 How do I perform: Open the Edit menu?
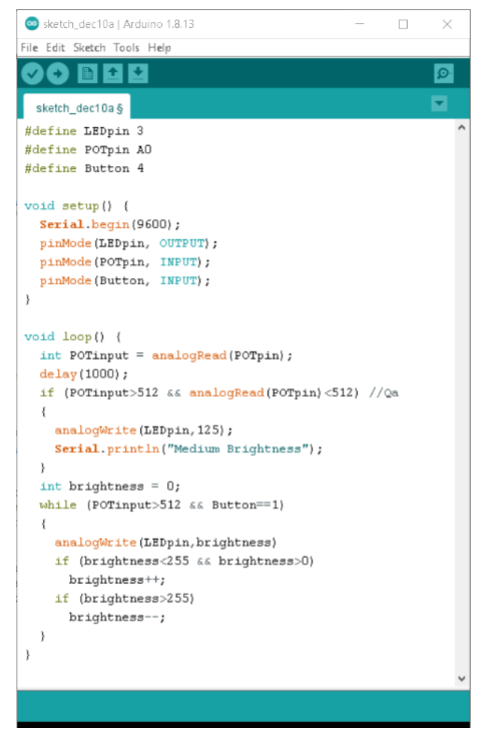coord(55,48)
